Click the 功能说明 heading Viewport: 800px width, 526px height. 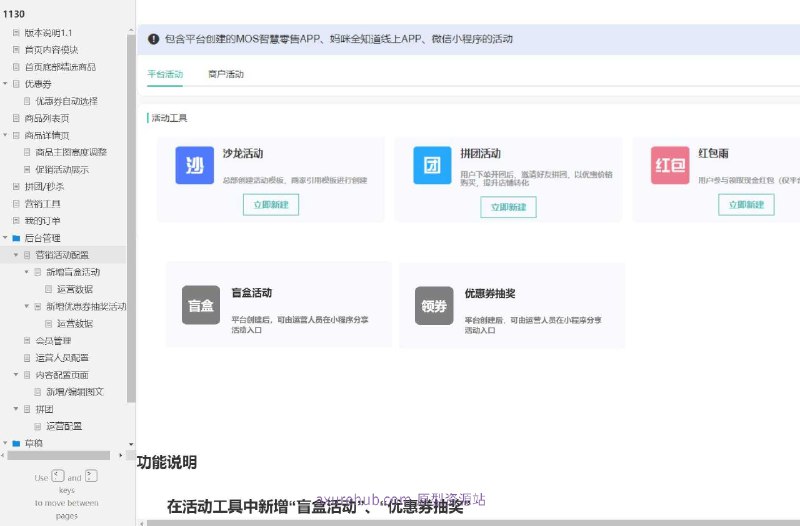coord(167,462)
